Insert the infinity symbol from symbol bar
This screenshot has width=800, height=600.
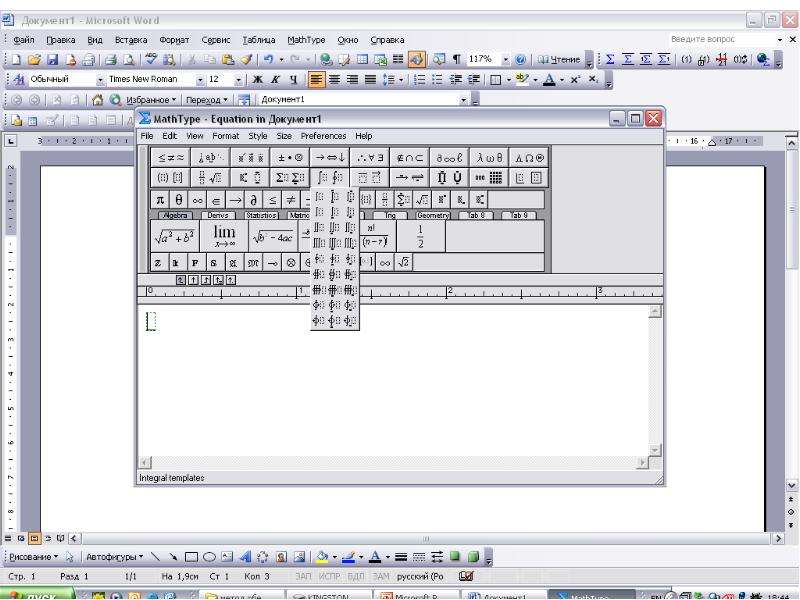197,199
